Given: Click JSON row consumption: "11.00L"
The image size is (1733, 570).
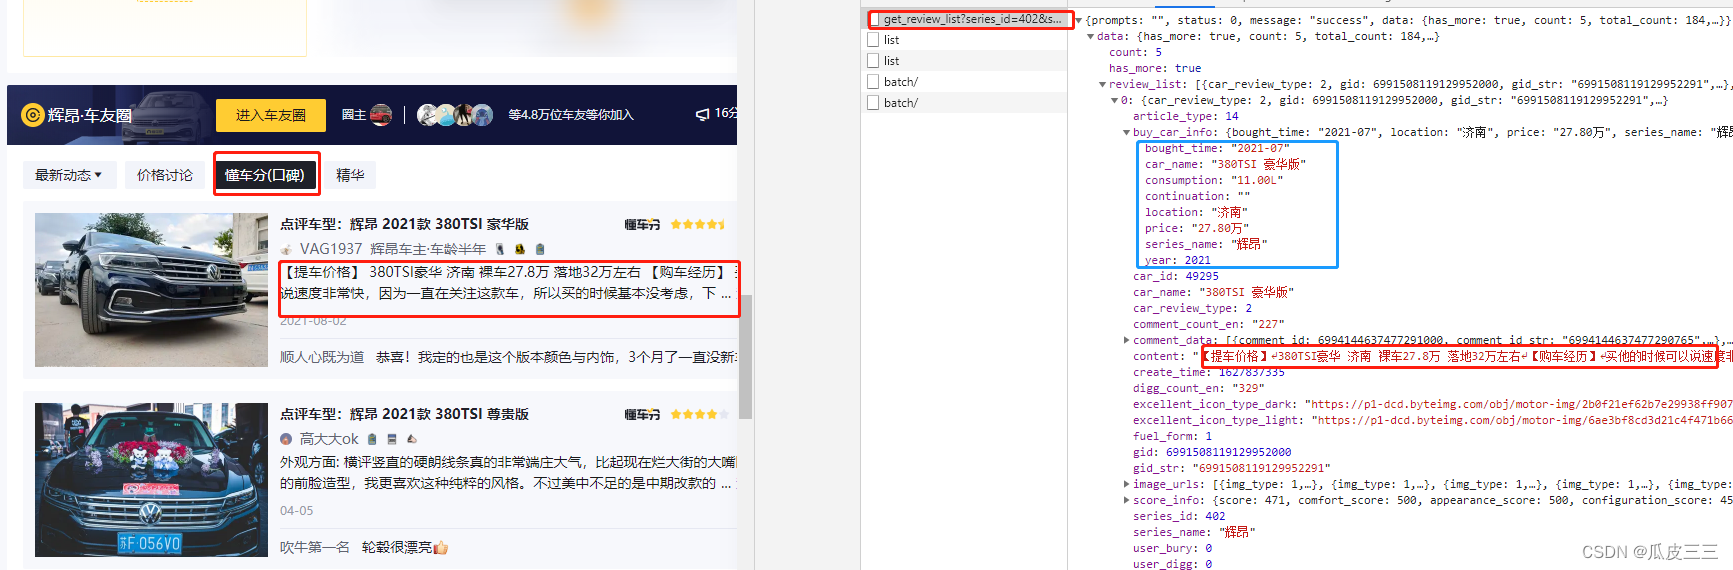Looking at the screenshot, I should (1214, 180).
